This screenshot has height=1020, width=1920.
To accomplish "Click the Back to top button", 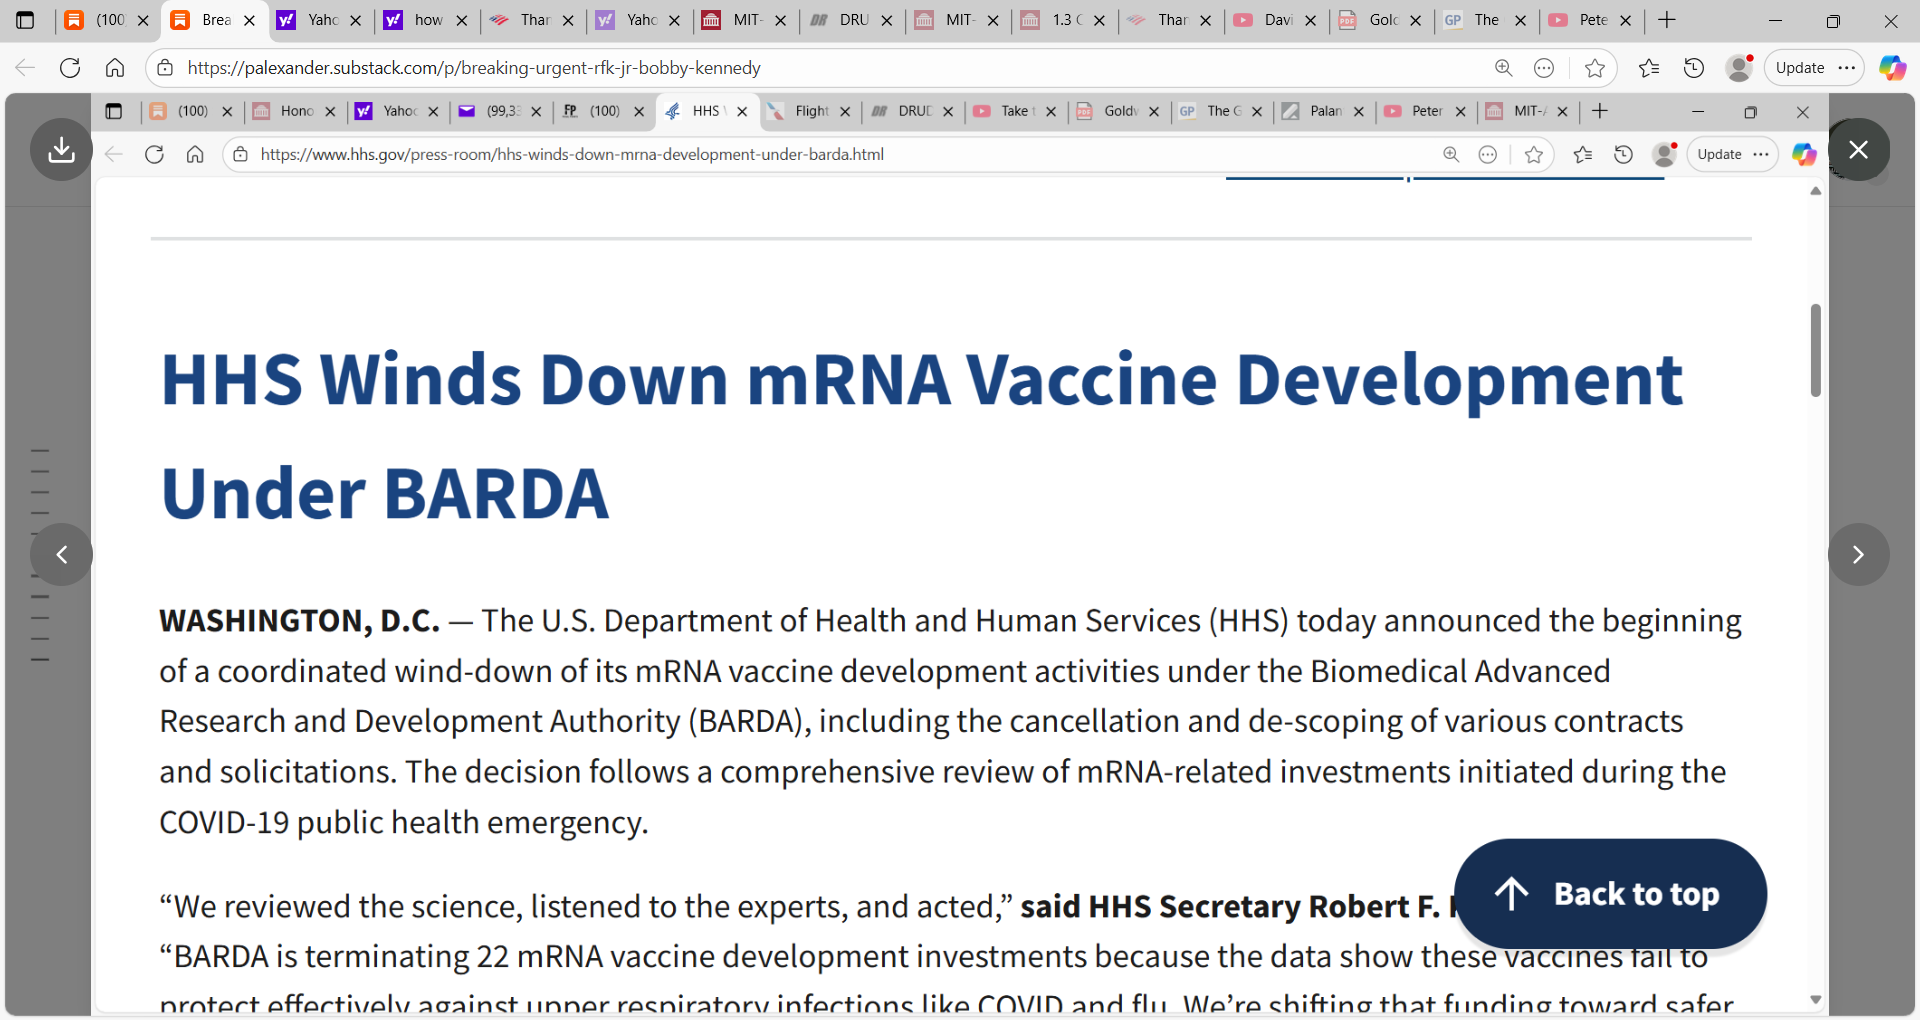I will click(1610, 894).
